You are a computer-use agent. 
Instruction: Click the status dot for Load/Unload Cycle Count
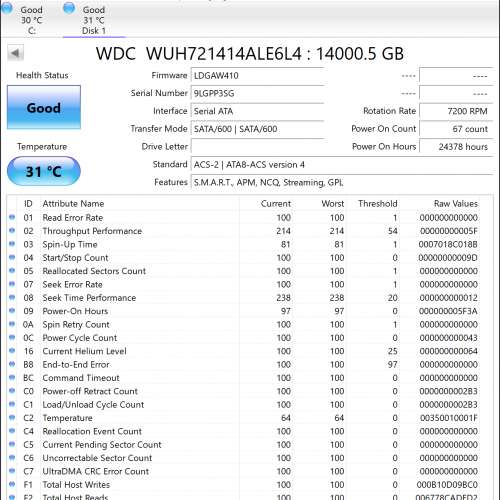12,404
